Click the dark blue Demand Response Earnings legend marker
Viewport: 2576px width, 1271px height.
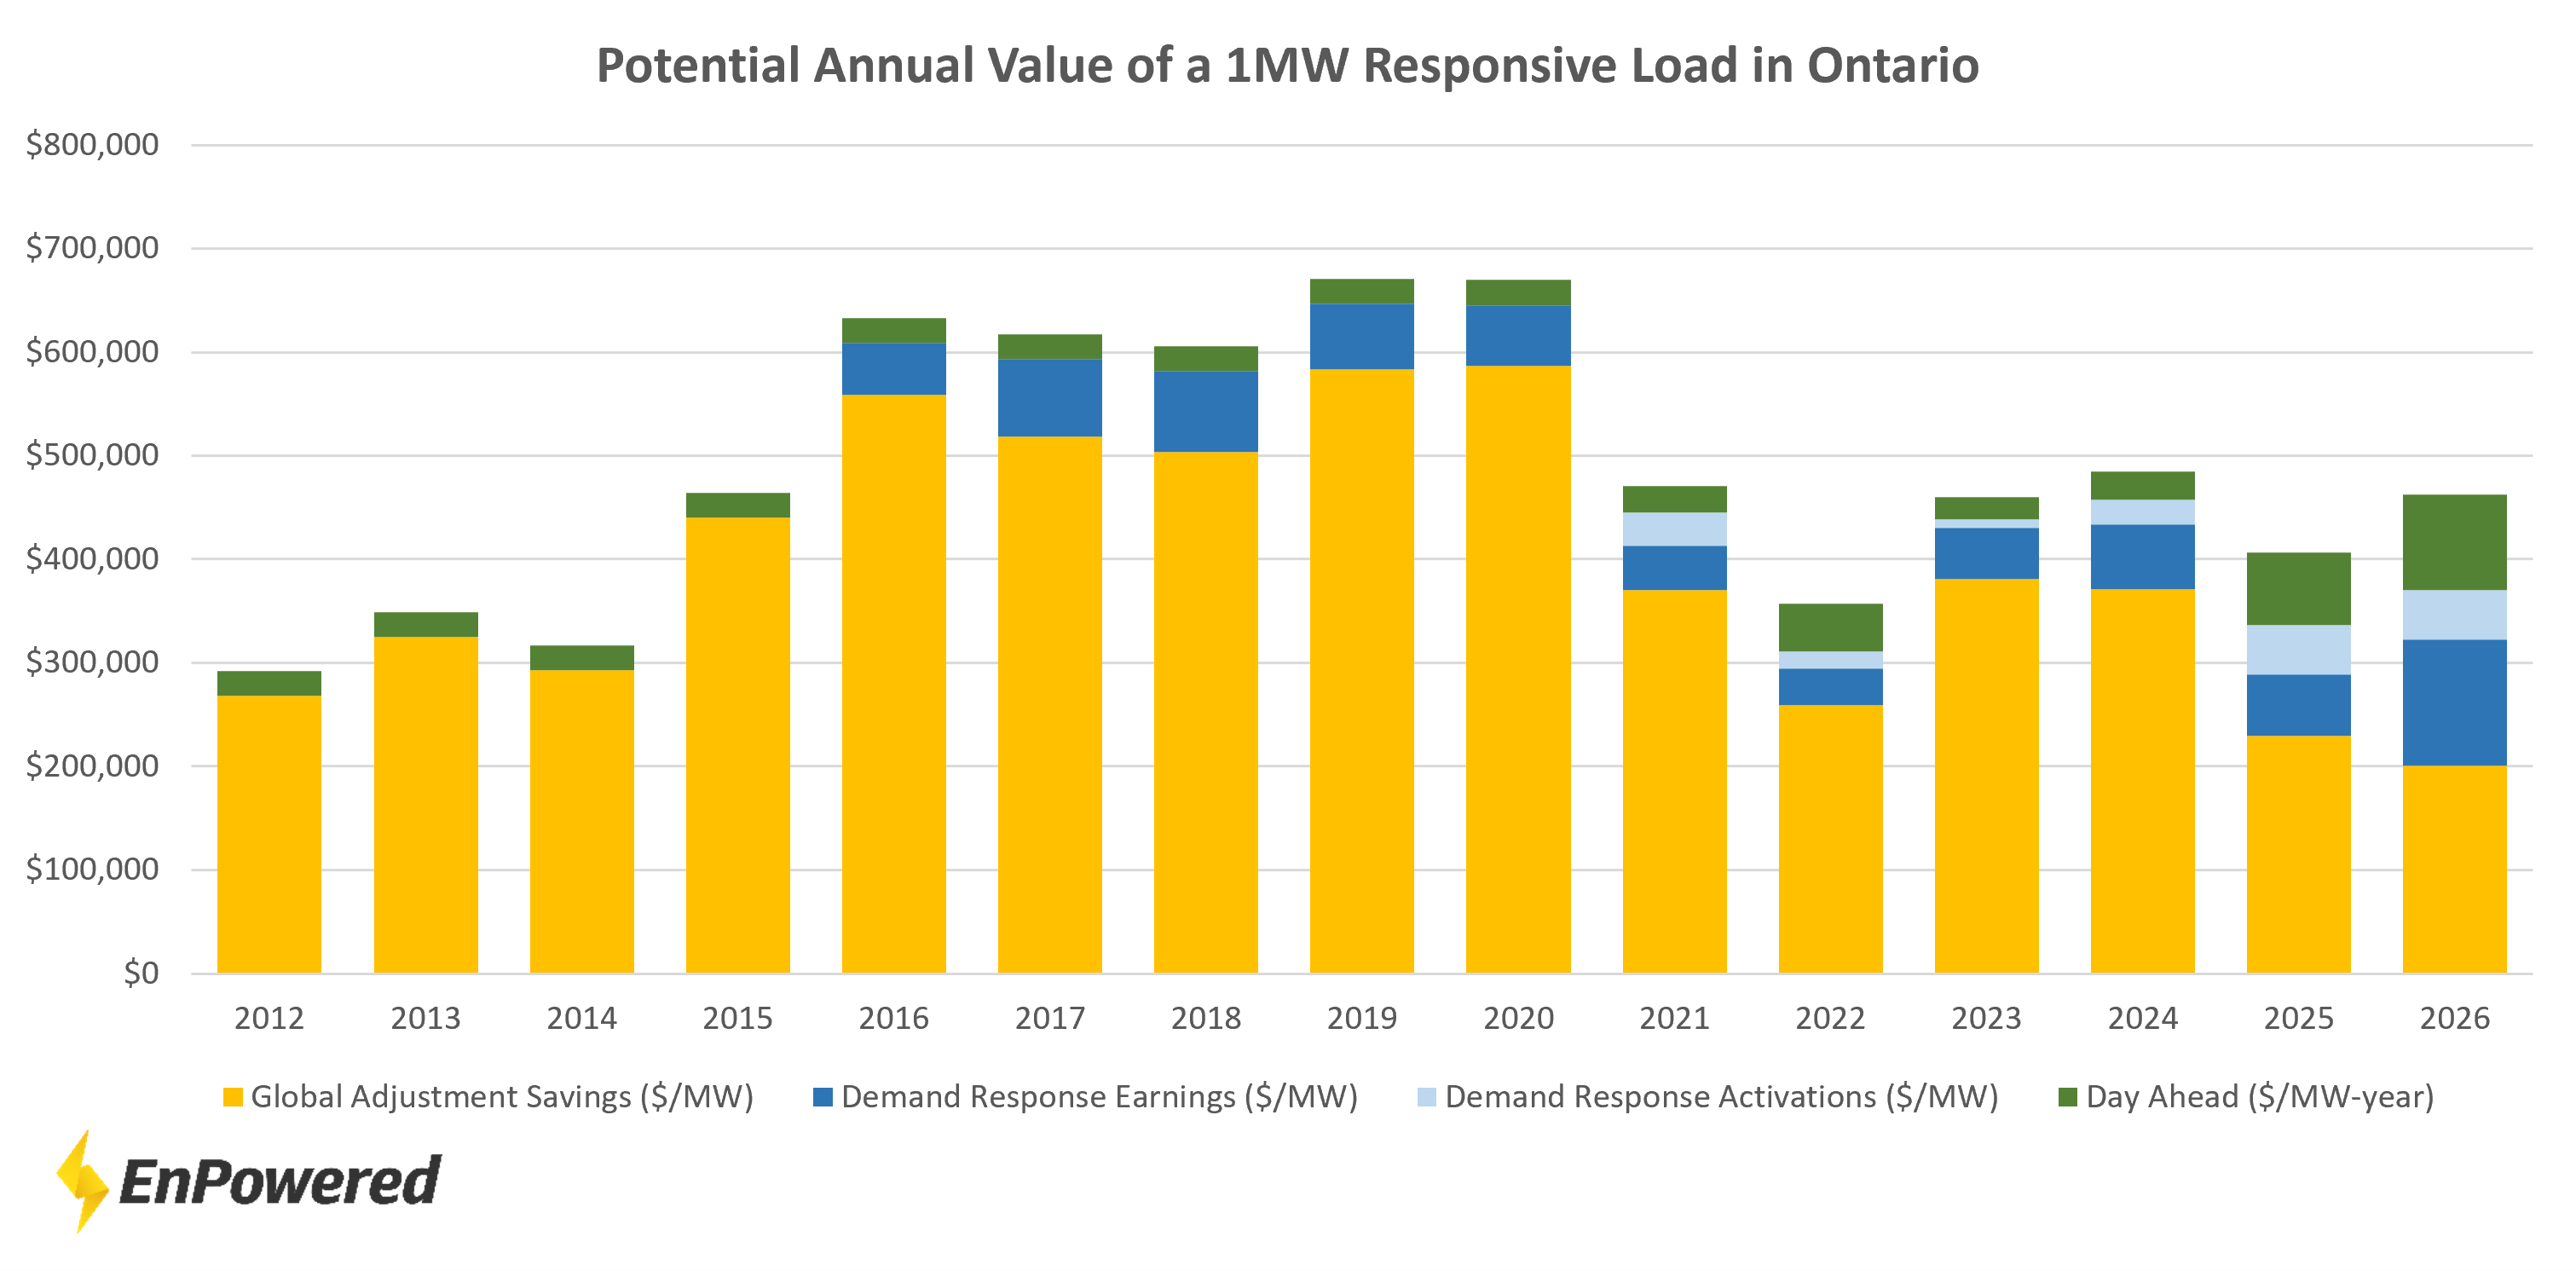822,1096
